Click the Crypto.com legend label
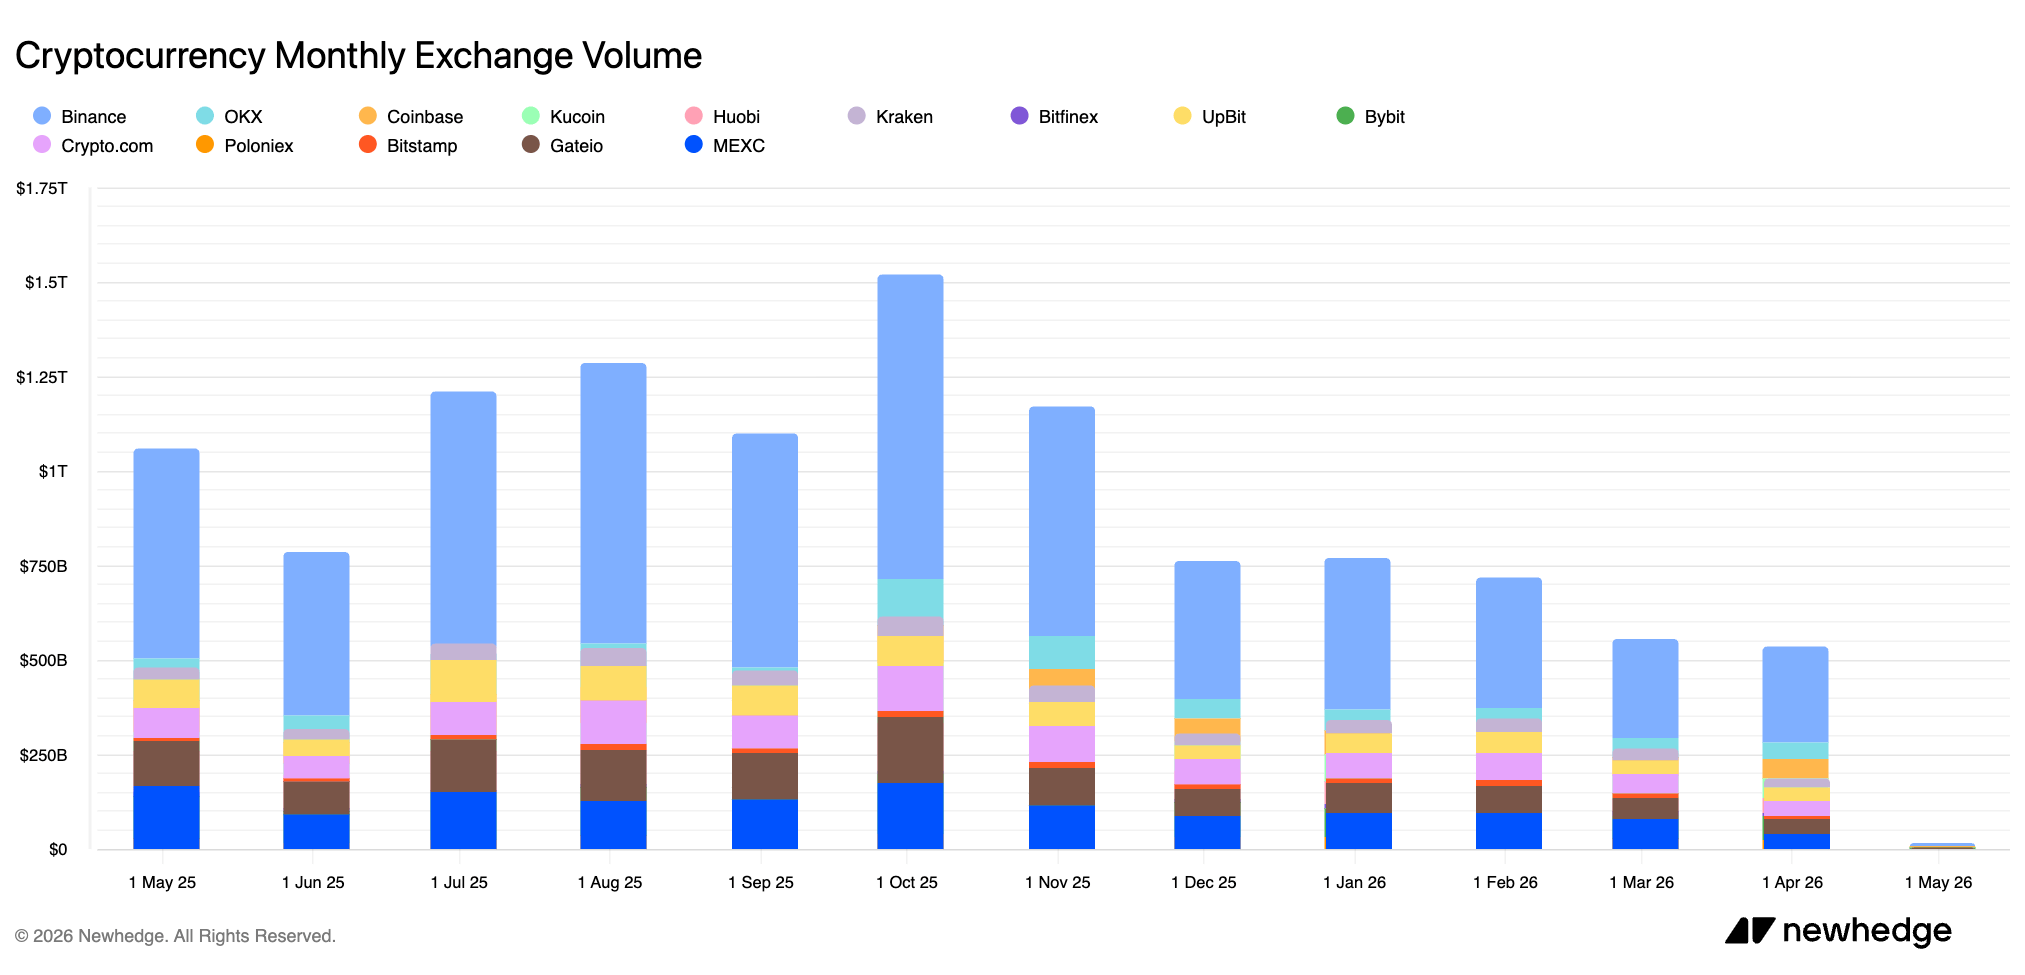Viewport: 2025px width, 975px height. (x=107, y=146)
